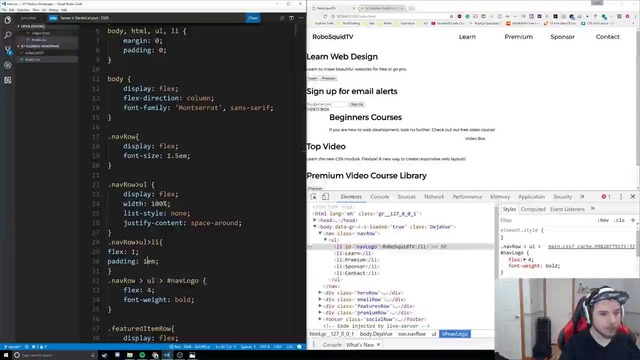The height and width of the screenshot is (360, 640).
Task: Change the Spaces indentation setting in status bar
Action: [248, 347]
